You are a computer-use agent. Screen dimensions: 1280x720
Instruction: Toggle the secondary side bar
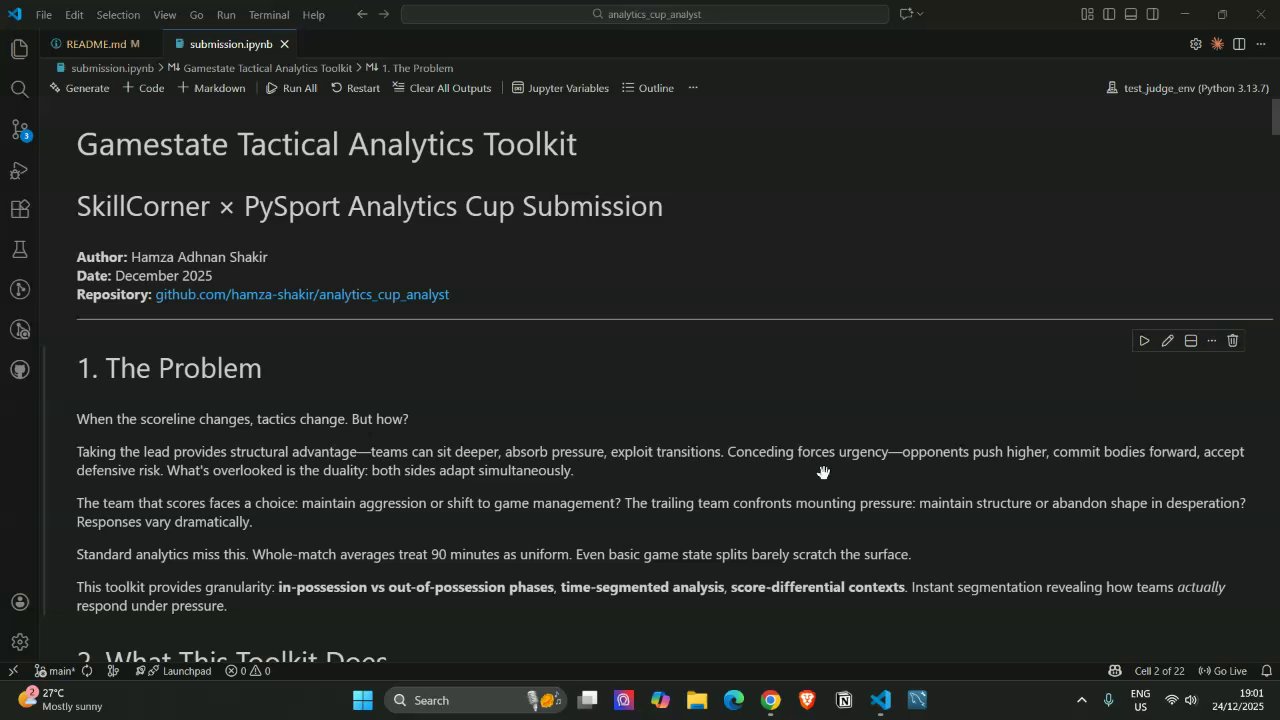point(1153,14)
